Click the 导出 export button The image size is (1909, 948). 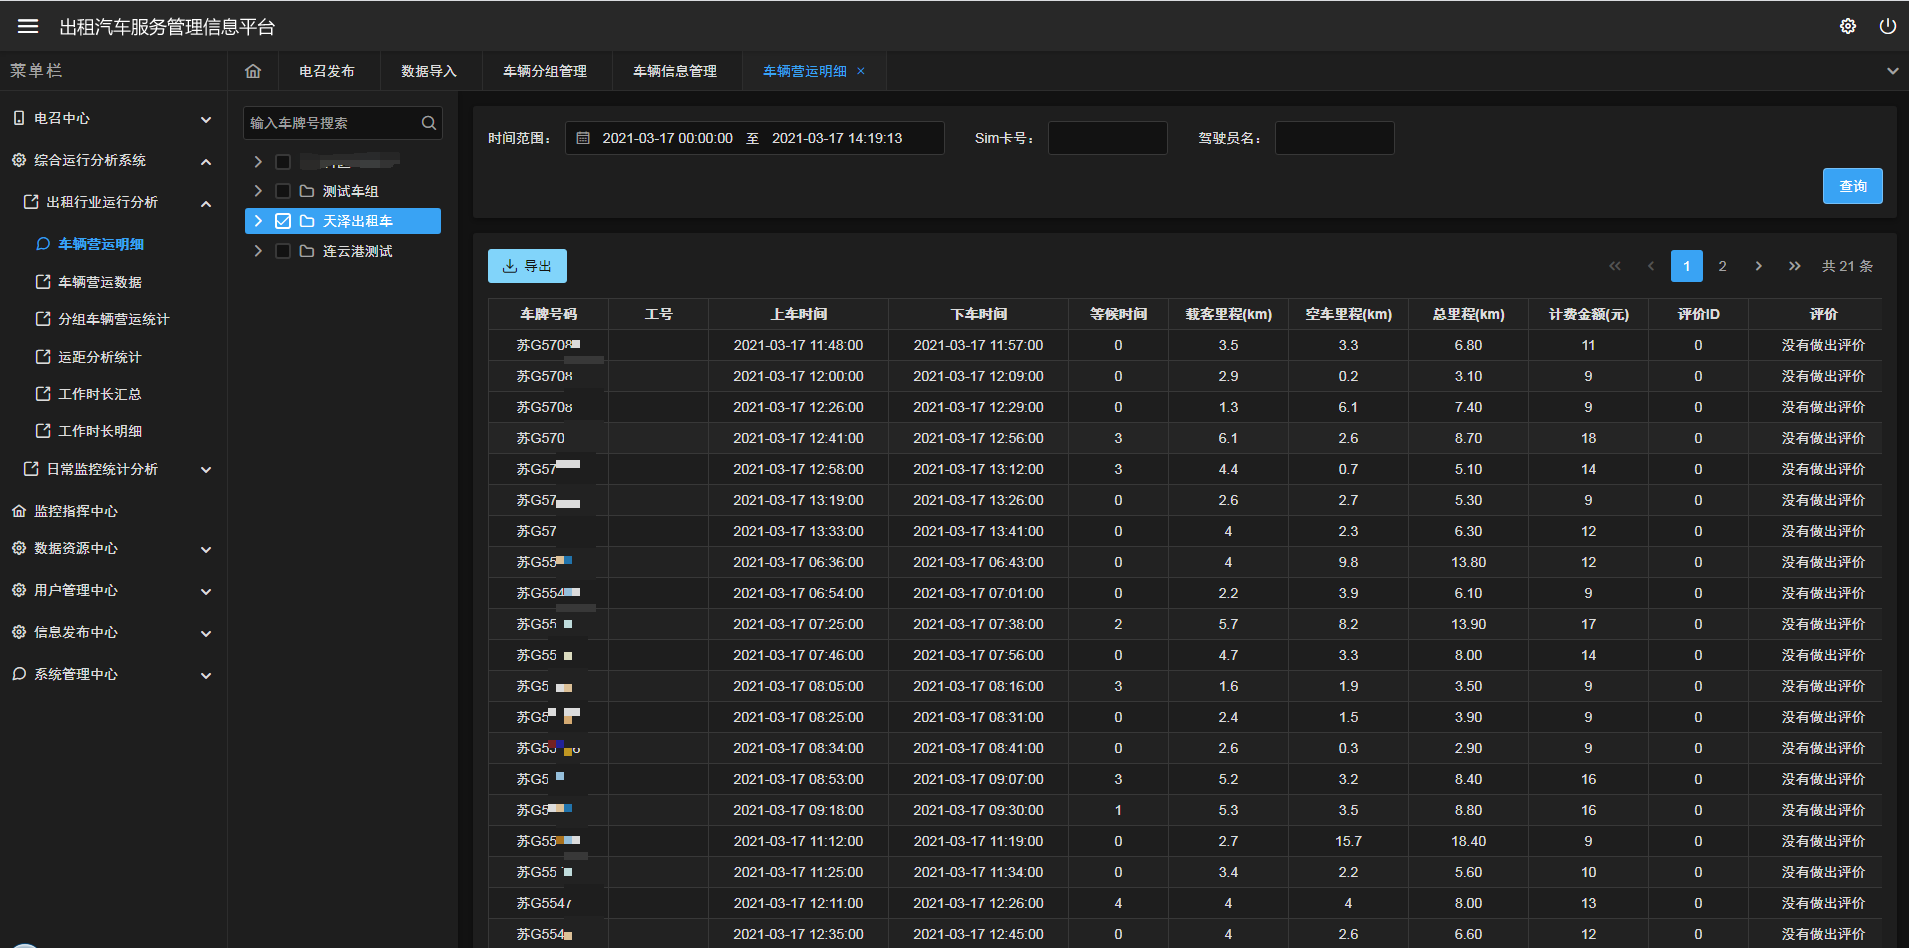[527, 266]
